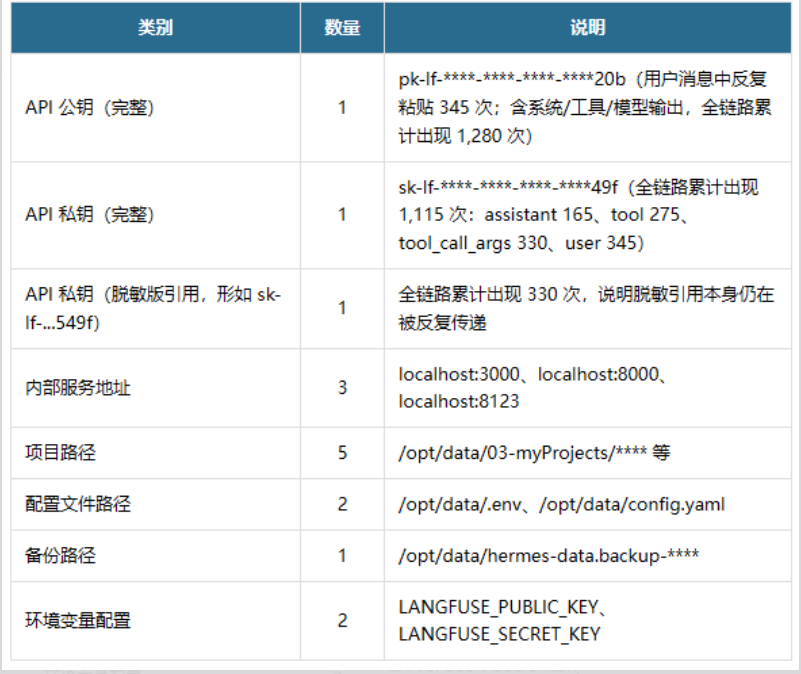Select the 项目路径 cell
The height and width of the screenshot is (674, 801).
155,453
